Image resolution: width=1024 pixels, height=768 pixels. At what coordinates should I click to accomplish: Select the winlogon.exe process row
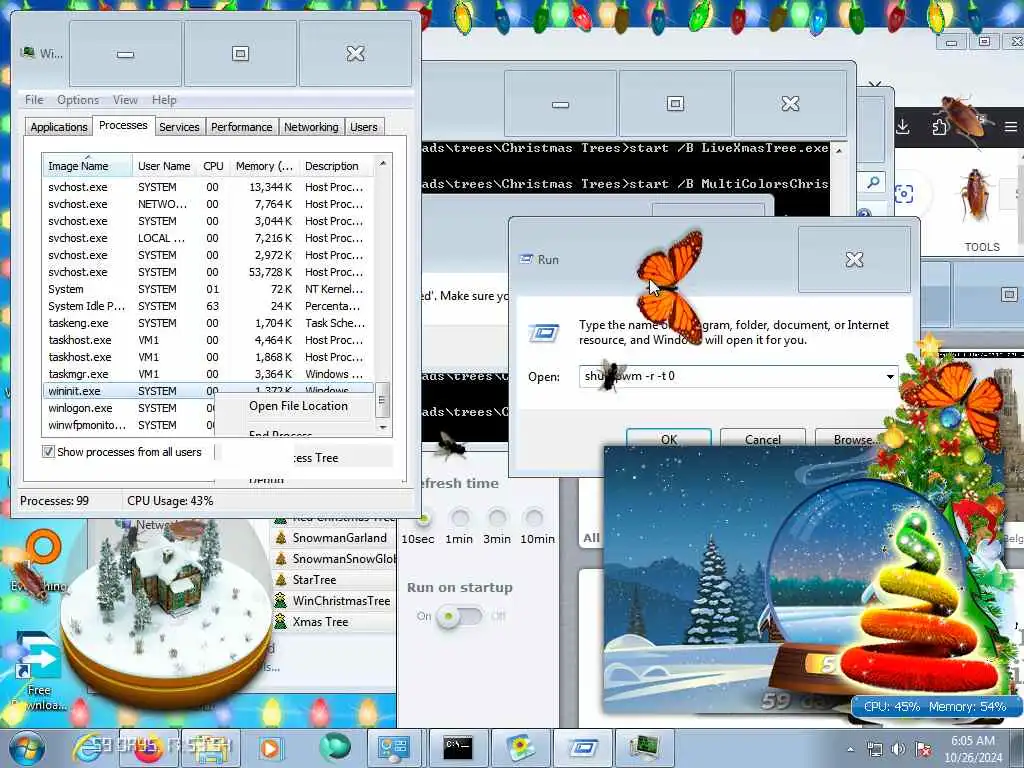[127, 408]
